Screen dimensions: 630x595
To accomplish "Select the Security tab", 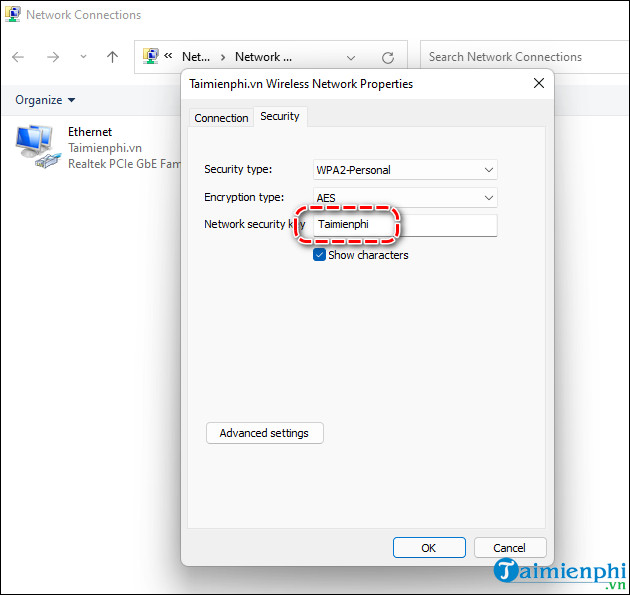I will (x=280, y=117).
